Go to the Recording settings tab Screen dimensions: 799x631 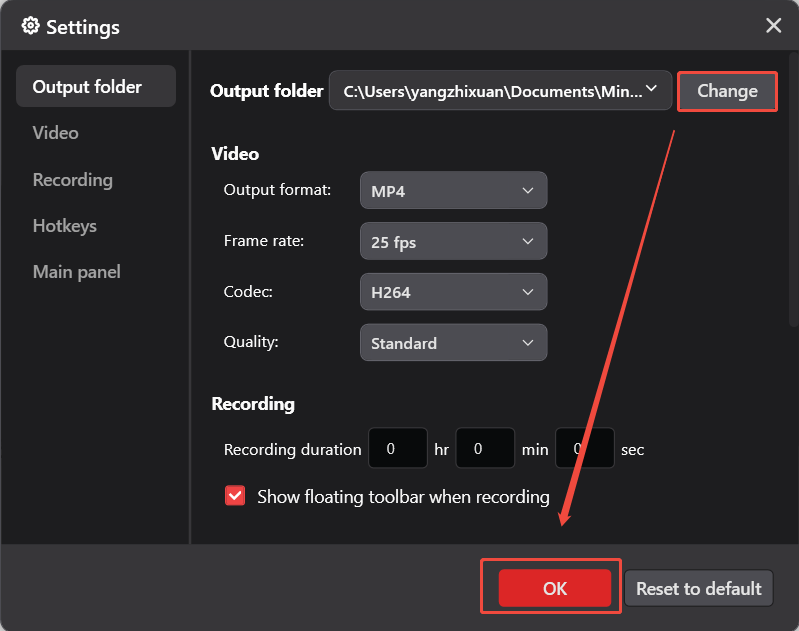pos(73,180)
